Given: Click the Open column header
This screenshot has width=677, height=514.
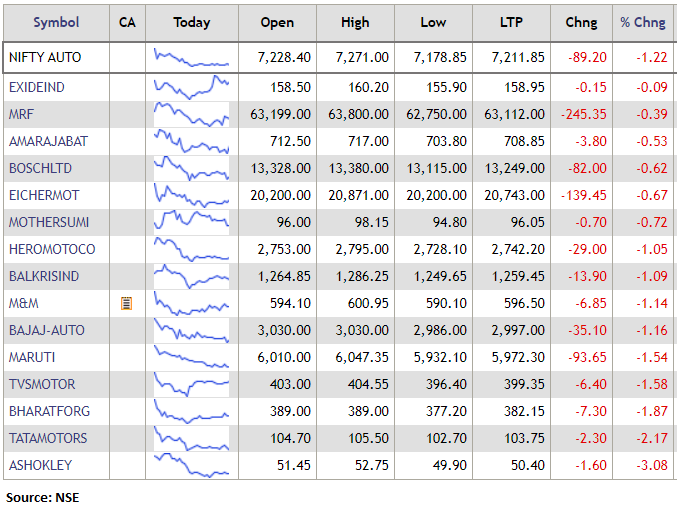Looking at the screenshot, I should coord(277,22).
